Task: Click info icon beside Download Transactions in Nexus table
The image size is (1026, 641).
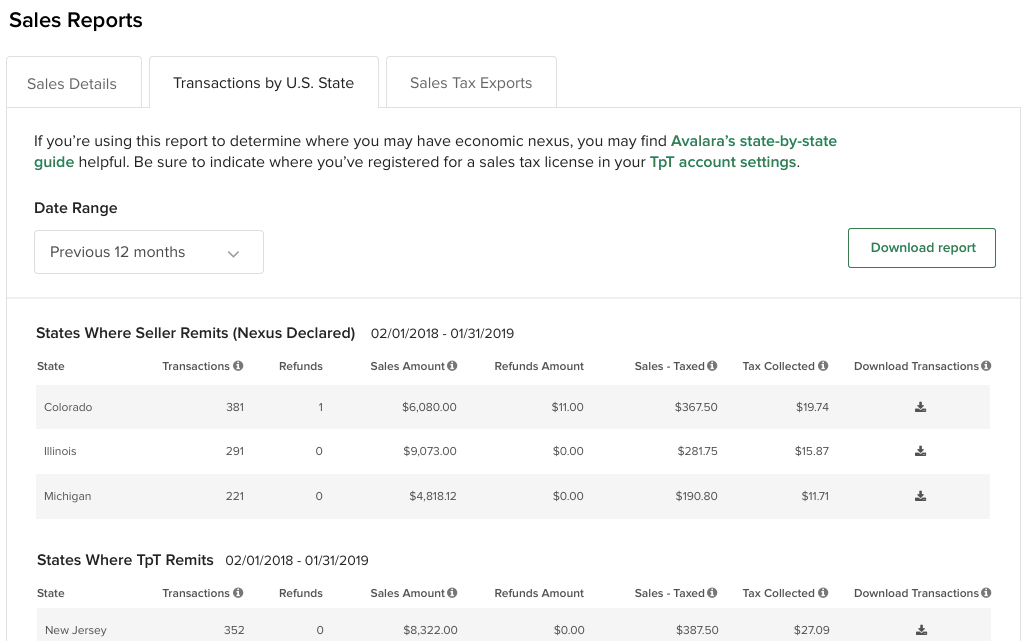Action: point(986,366)
